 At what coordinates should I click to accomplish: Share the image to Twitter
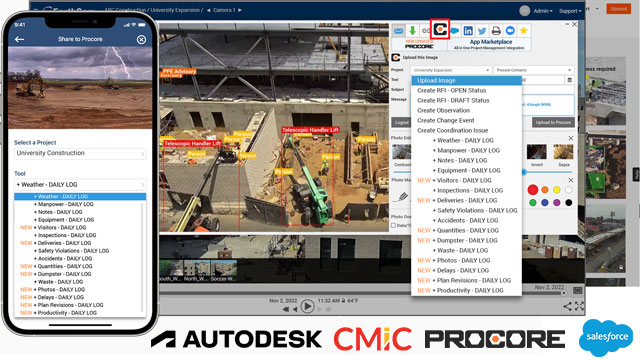(482, 31)
